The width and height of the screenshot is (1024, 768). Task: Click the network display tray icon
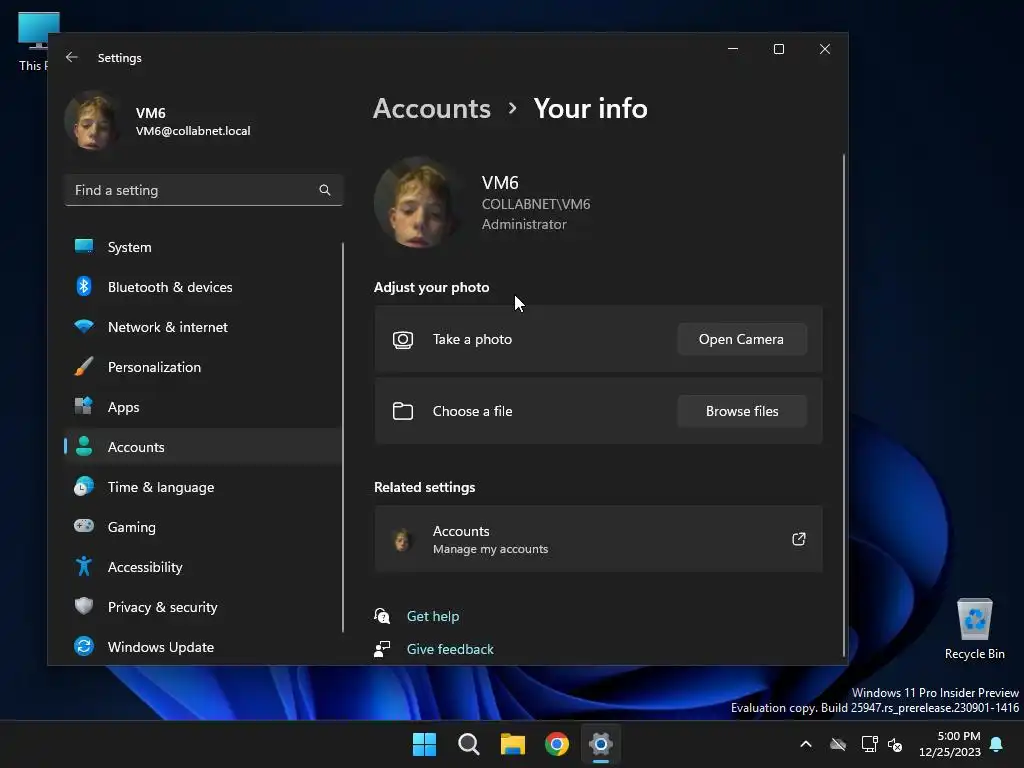pos(869,744)
